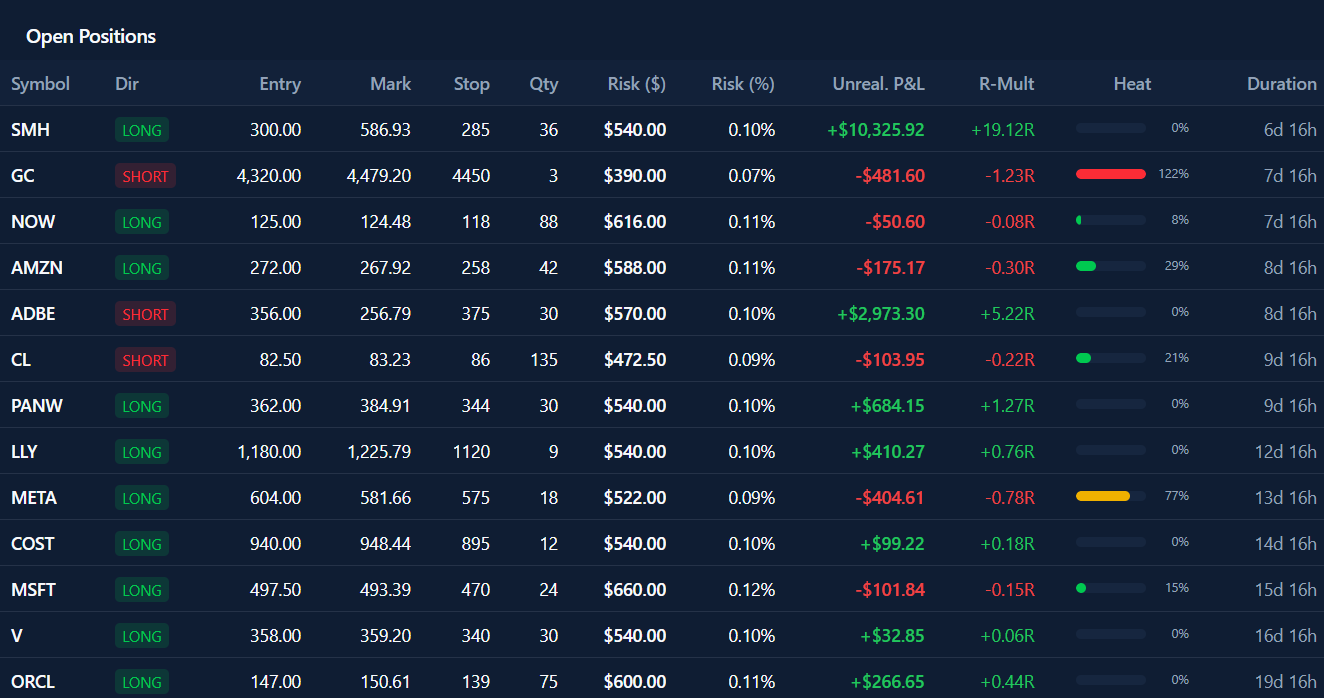1324x698 pixels.
Task: Click the $616.00 risk value for NOW
Action: [635, 222]
